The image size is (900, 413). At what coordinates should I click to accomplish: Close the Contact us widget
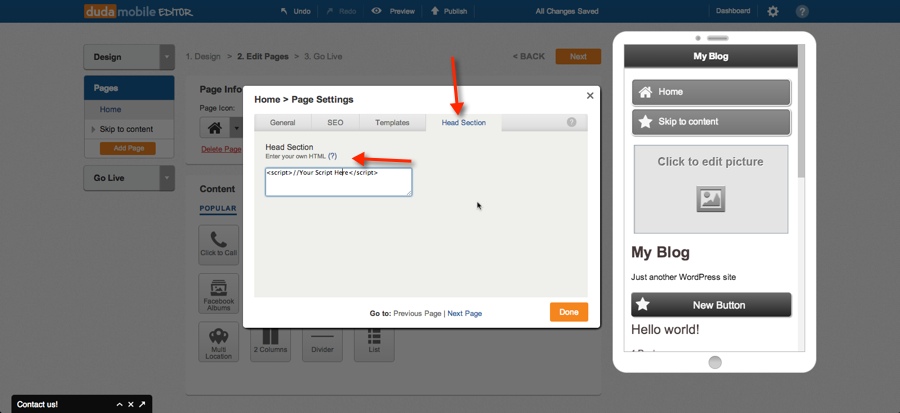(x=131, y=404)
